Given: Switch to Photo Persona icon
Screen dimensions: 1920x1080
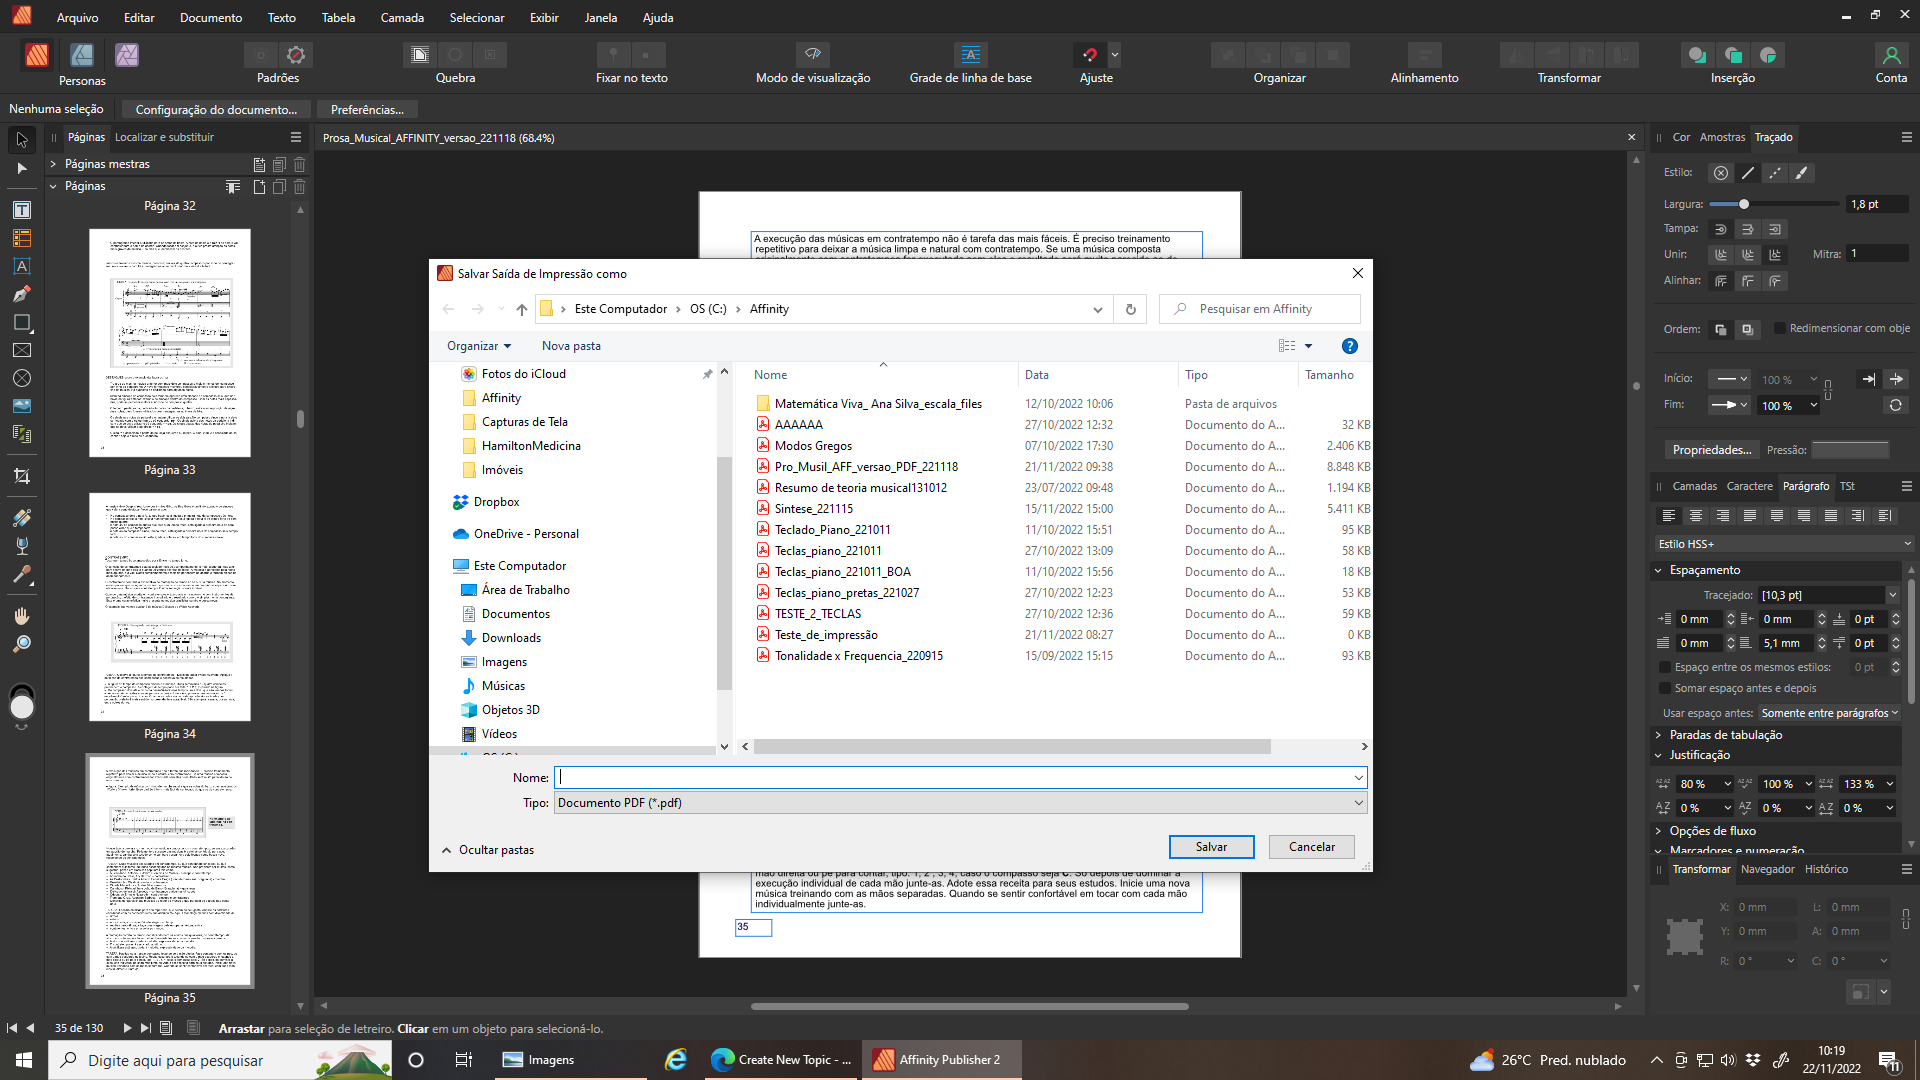Looking at the screenshot, I should point(127,55).
